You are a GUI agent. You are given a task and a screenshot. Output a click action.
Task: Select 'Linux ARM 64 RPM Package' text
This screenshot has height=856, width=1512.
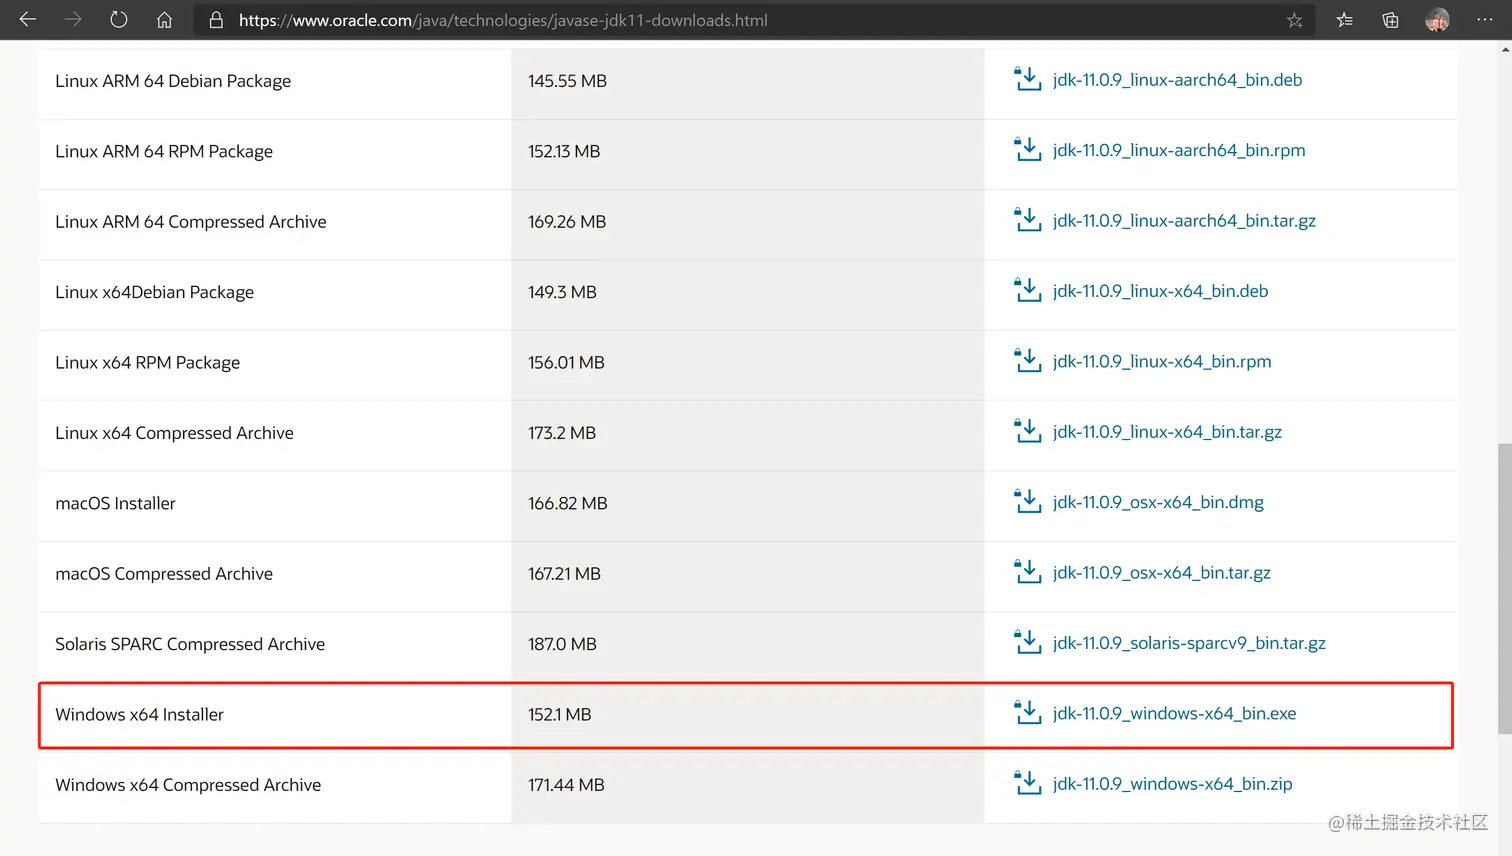[164, 151]
